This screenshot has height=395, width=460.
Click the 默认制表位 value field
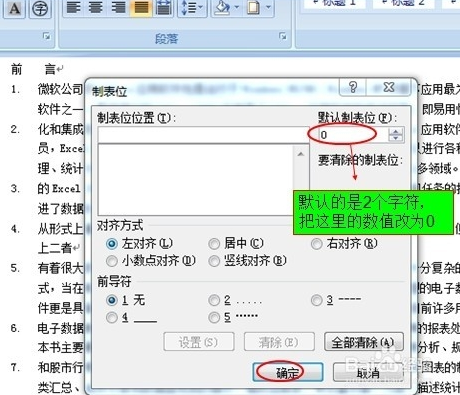[353, 135]
